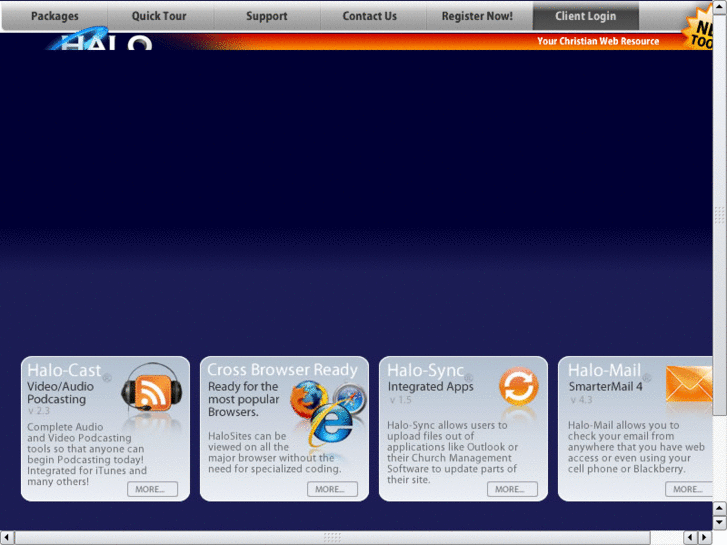
Task: Click the Halo-Sync orange refresh icon
Action: click(519, 386)
